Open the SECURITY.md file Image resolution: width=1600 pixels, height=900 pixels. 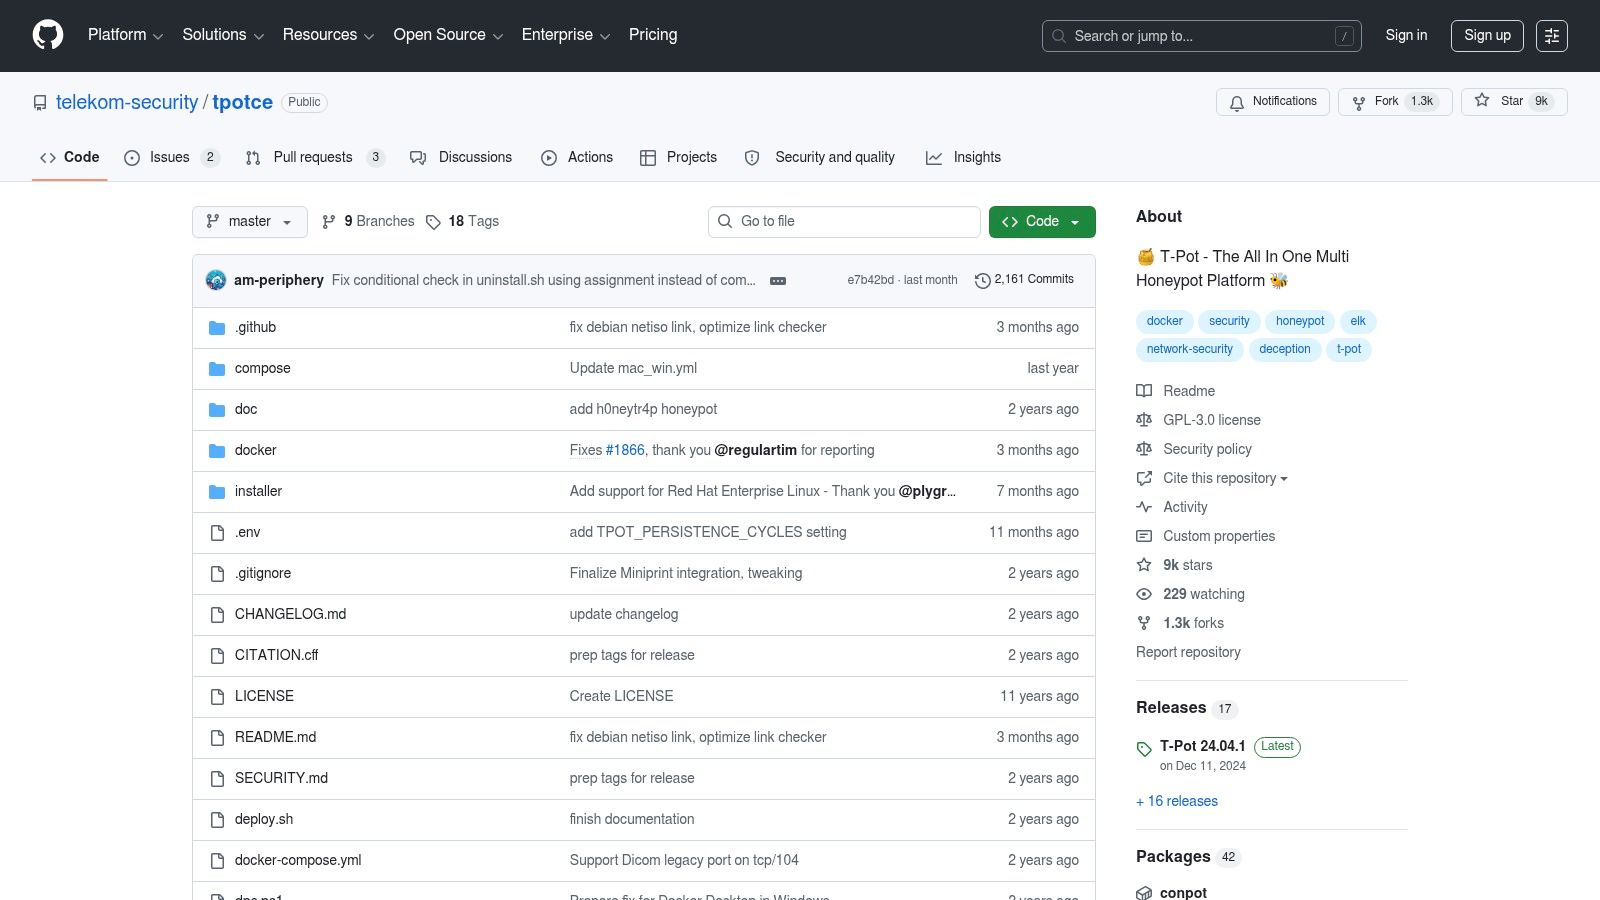pyautogui.click(x=281, y=778)
